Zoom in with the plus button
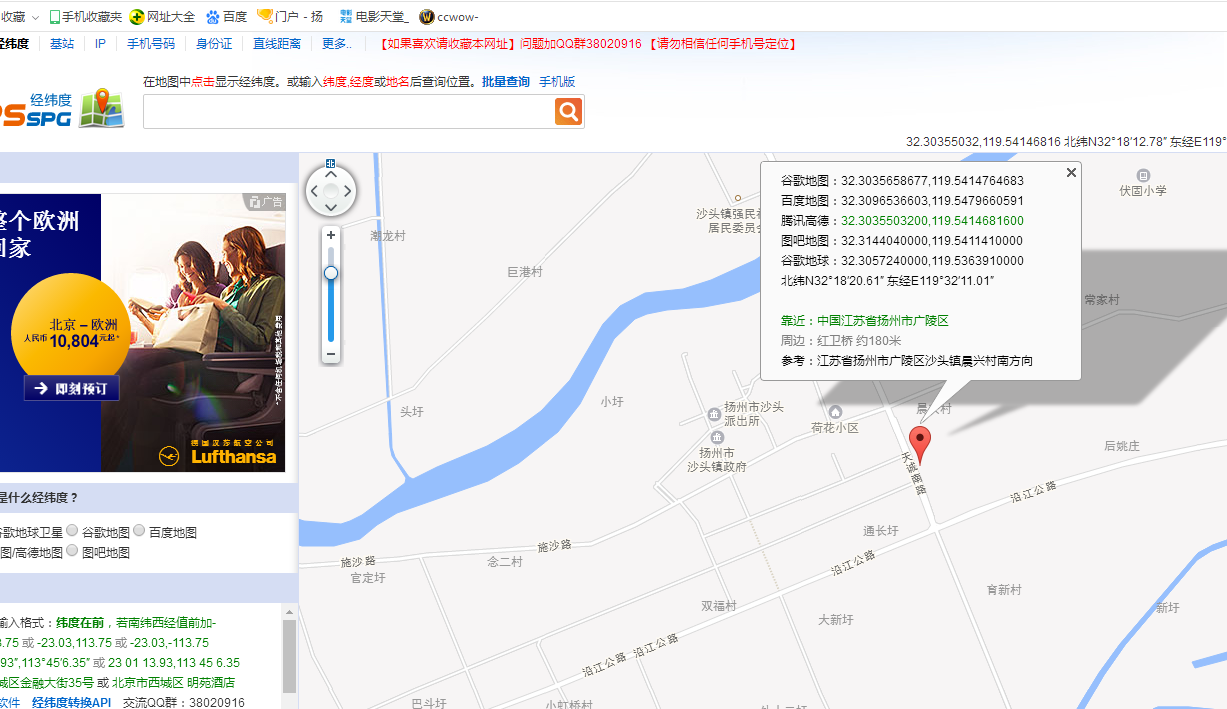The width and height of the screenshot is (1227, 709). [331, 235]
